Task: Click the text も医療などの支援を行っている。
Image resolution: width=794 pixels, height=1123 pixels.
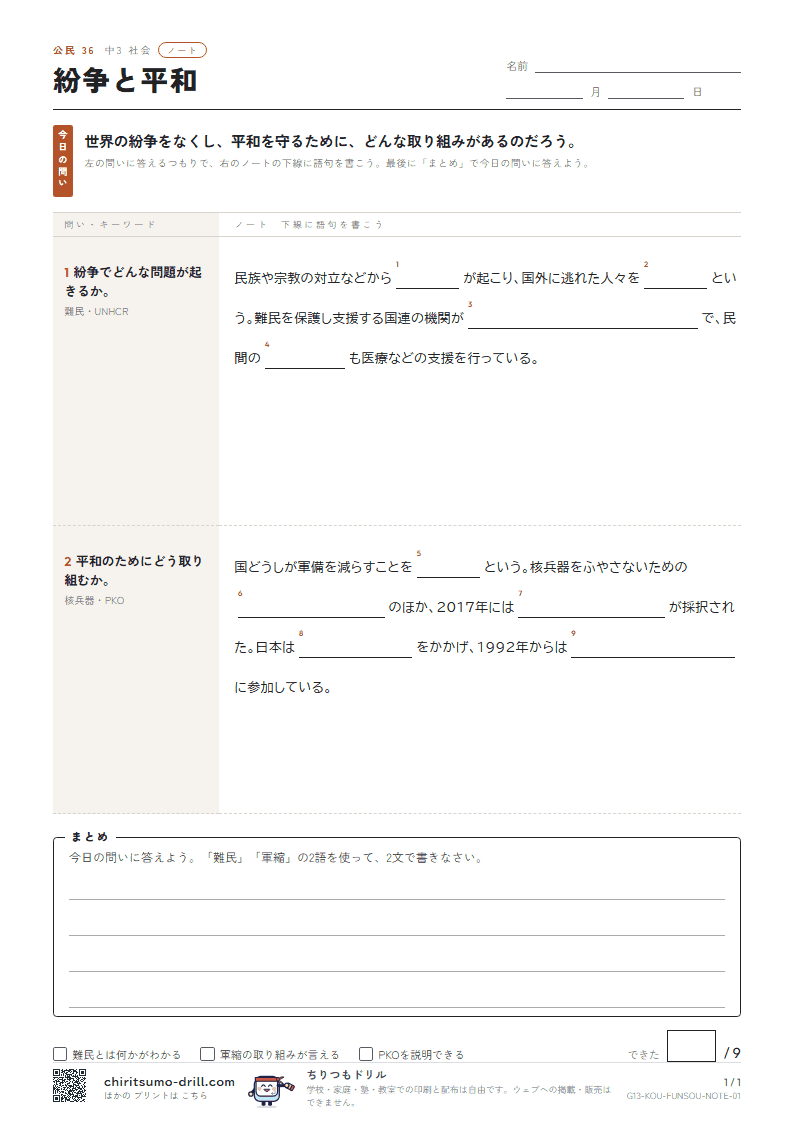Action: coord(444,358)
